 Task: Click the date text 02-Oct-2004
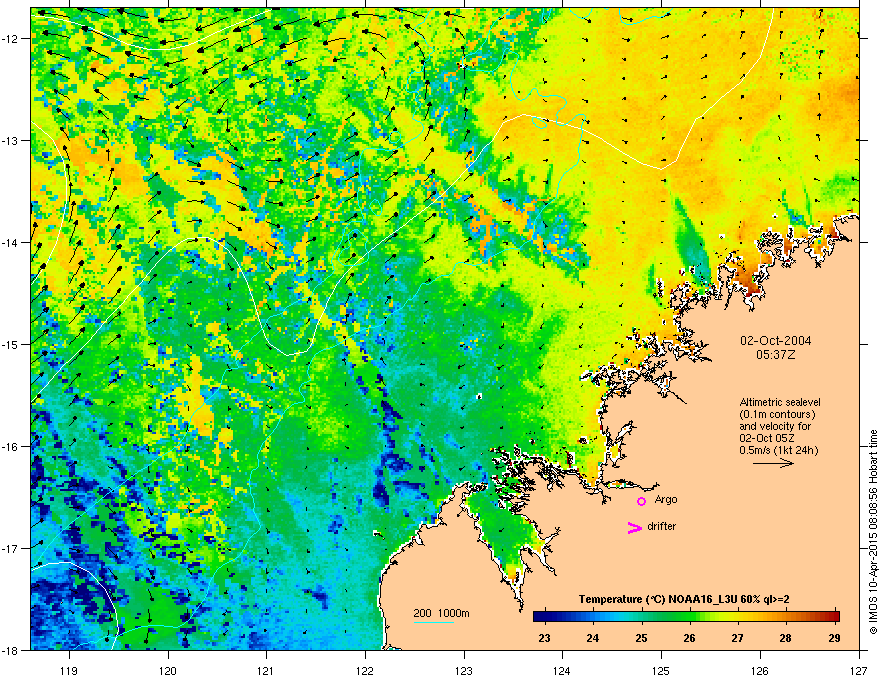pos(776,341)
